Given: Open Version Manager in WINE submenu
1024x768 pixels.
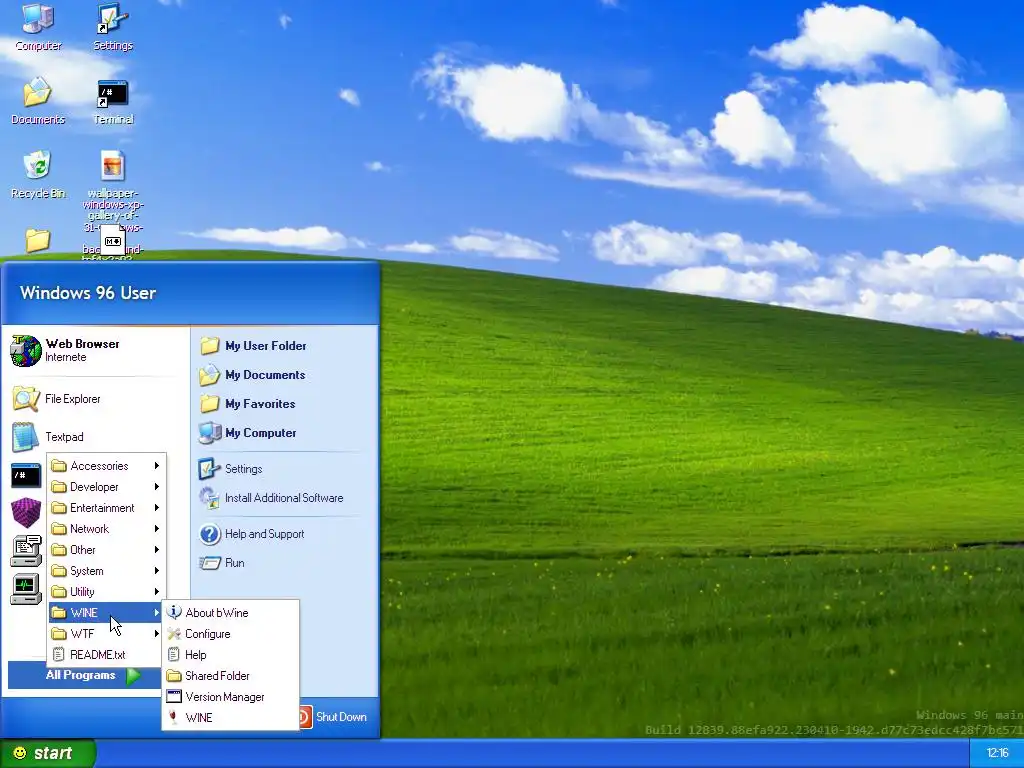Looking at the screenshot, I should click(x=231, y=697).
